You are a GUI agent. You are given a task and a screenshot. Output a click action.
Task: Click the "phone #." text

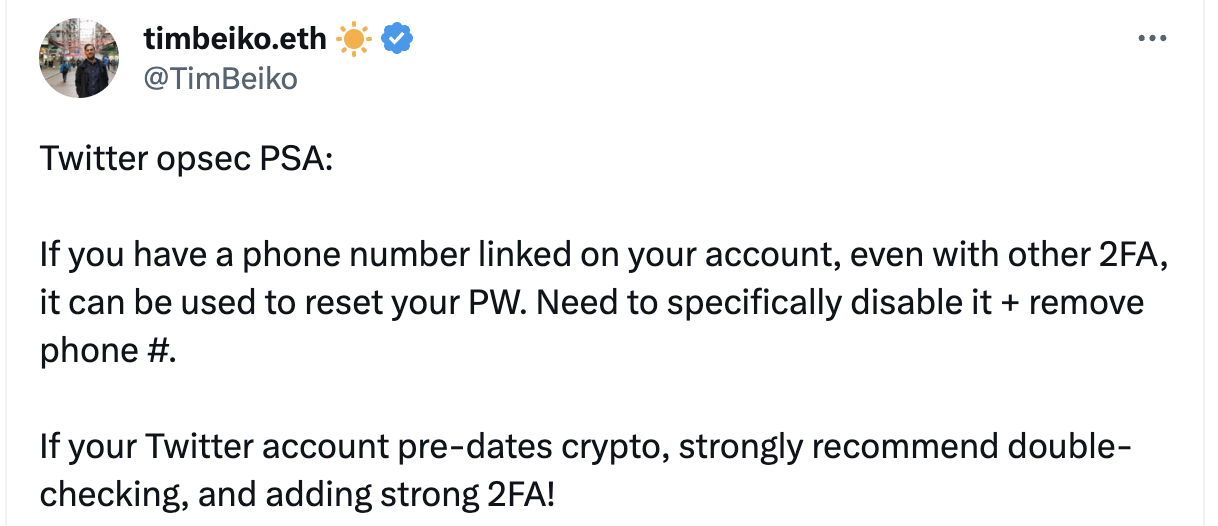tap(107, 351)
